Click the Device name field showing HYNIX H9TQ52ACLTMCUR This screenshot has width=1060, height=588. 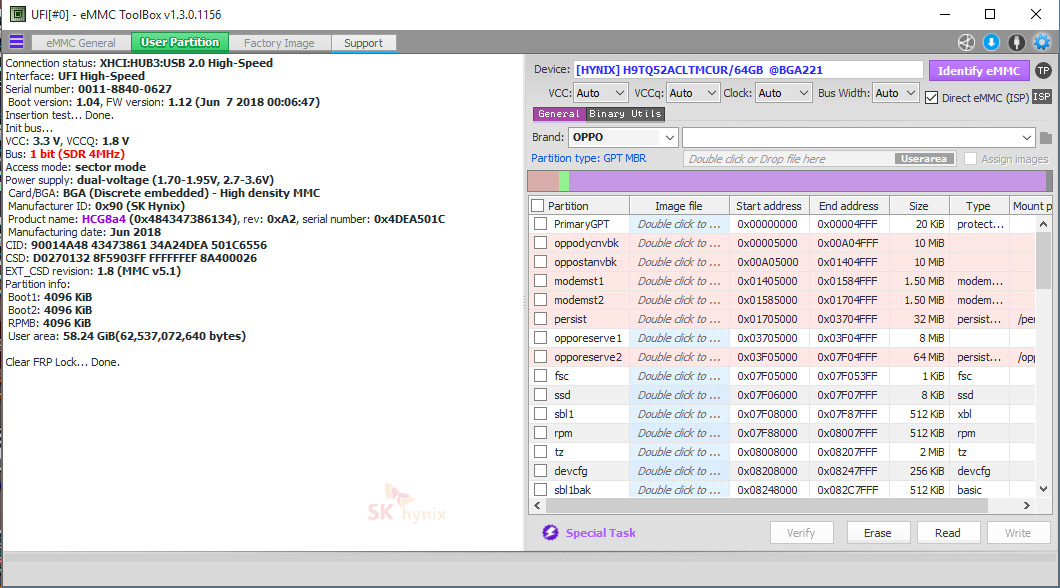(748, 70)
